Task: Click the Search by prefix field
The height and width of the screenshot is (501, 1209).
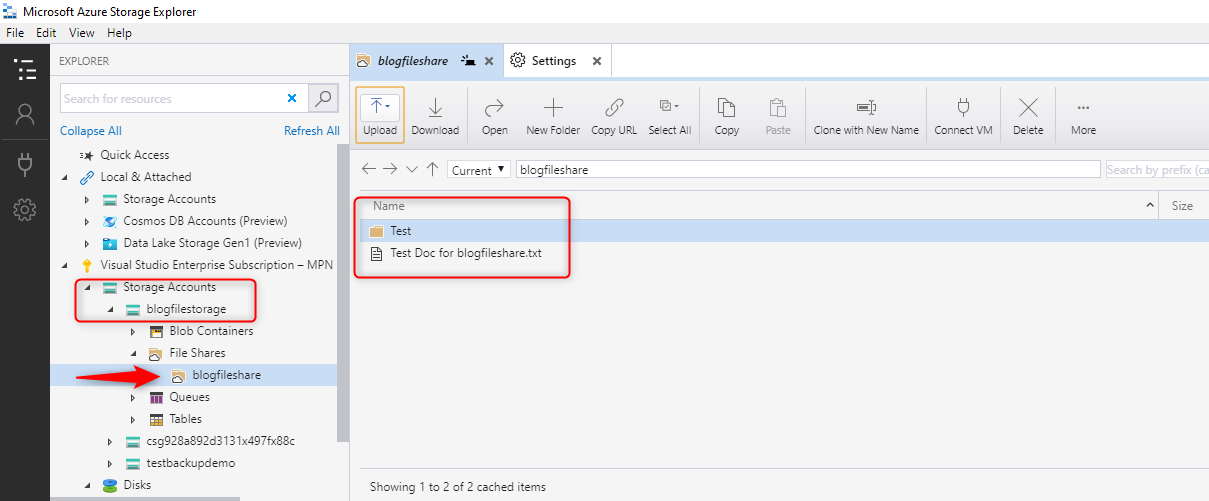Action: click(x=1156, y=170)
